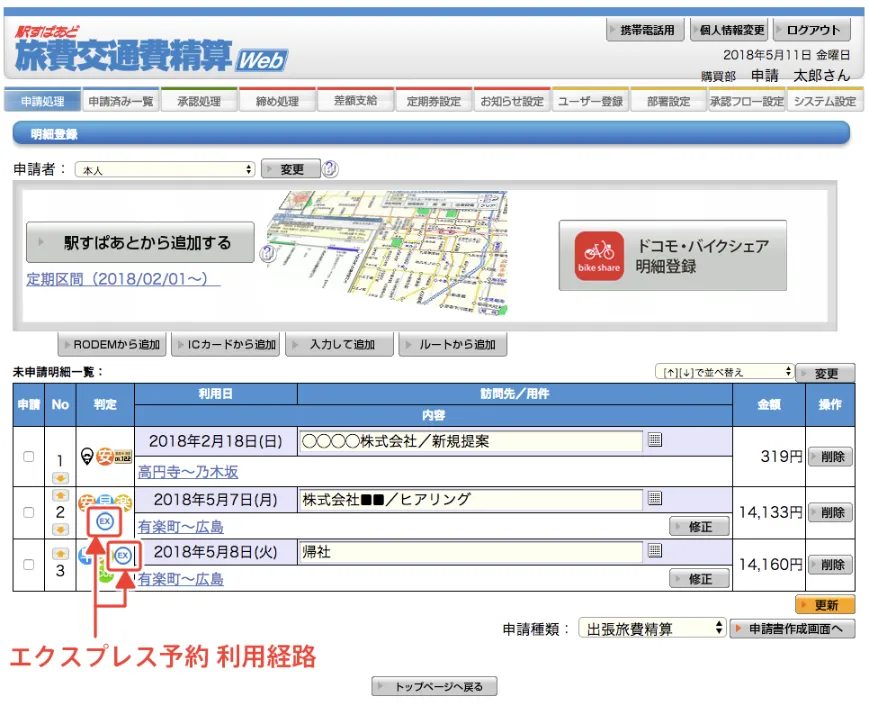Open the calendar icon beside 株式会社■■/ヒアリング
Image resolution: width=869 pixels, height=704 pixels.
click(x=655, y=498)
